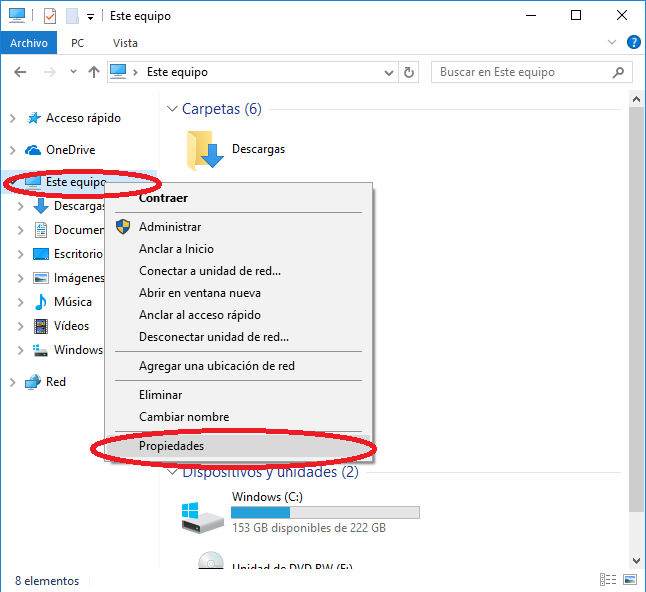This screenshot has height=592, width=646.
Task: Collapse the Carpetas (6) group
Action: 171,109
